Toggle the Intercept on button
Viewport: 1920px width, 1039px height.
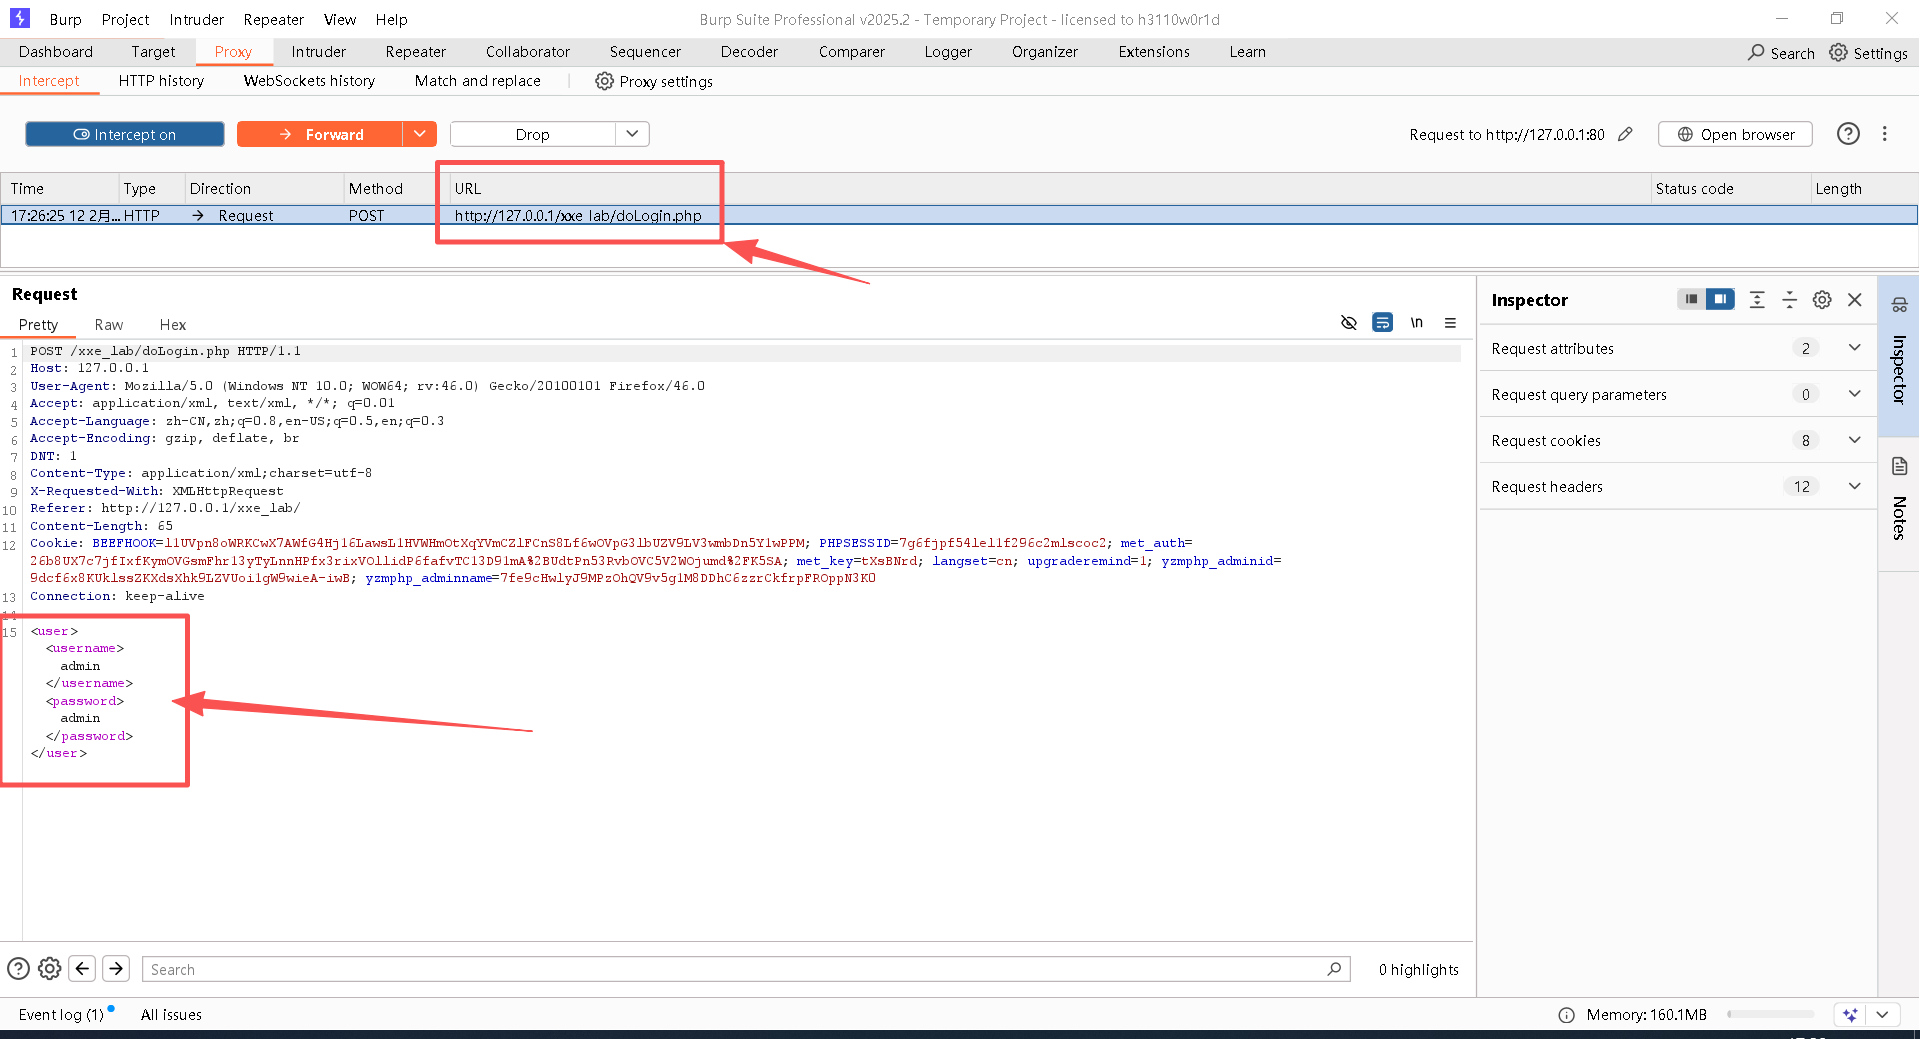(x=125, y=134)
